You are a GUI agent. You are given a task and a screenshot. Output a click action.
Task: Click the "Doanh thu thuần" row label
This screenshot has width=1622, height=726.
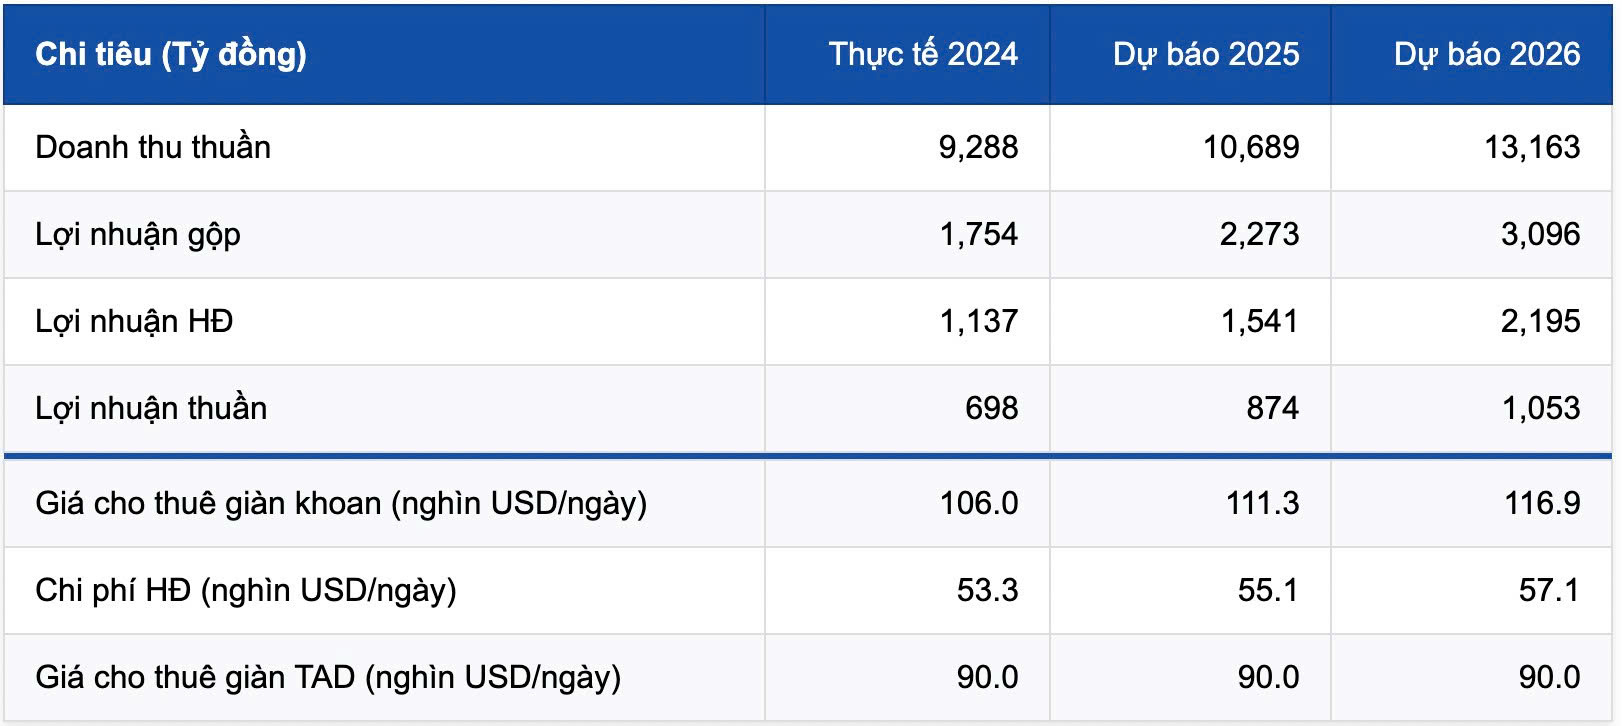point(153,147)
